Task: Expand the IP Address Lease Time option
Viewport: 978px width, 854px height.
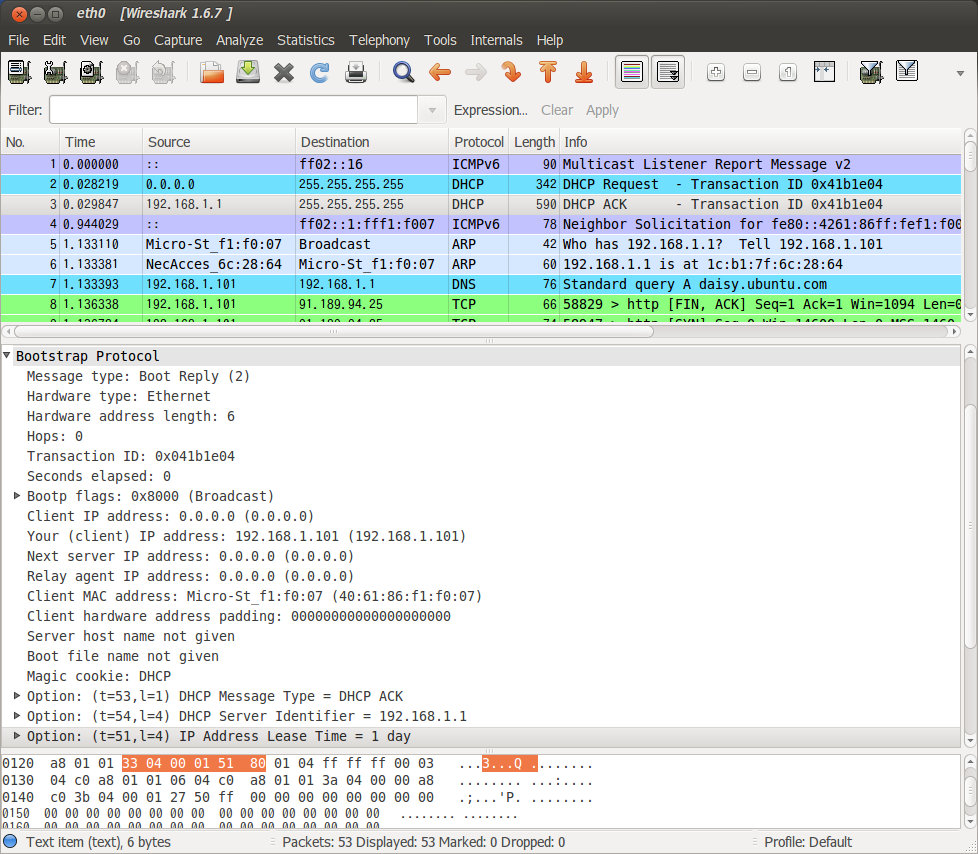Action: click(17, 735)
